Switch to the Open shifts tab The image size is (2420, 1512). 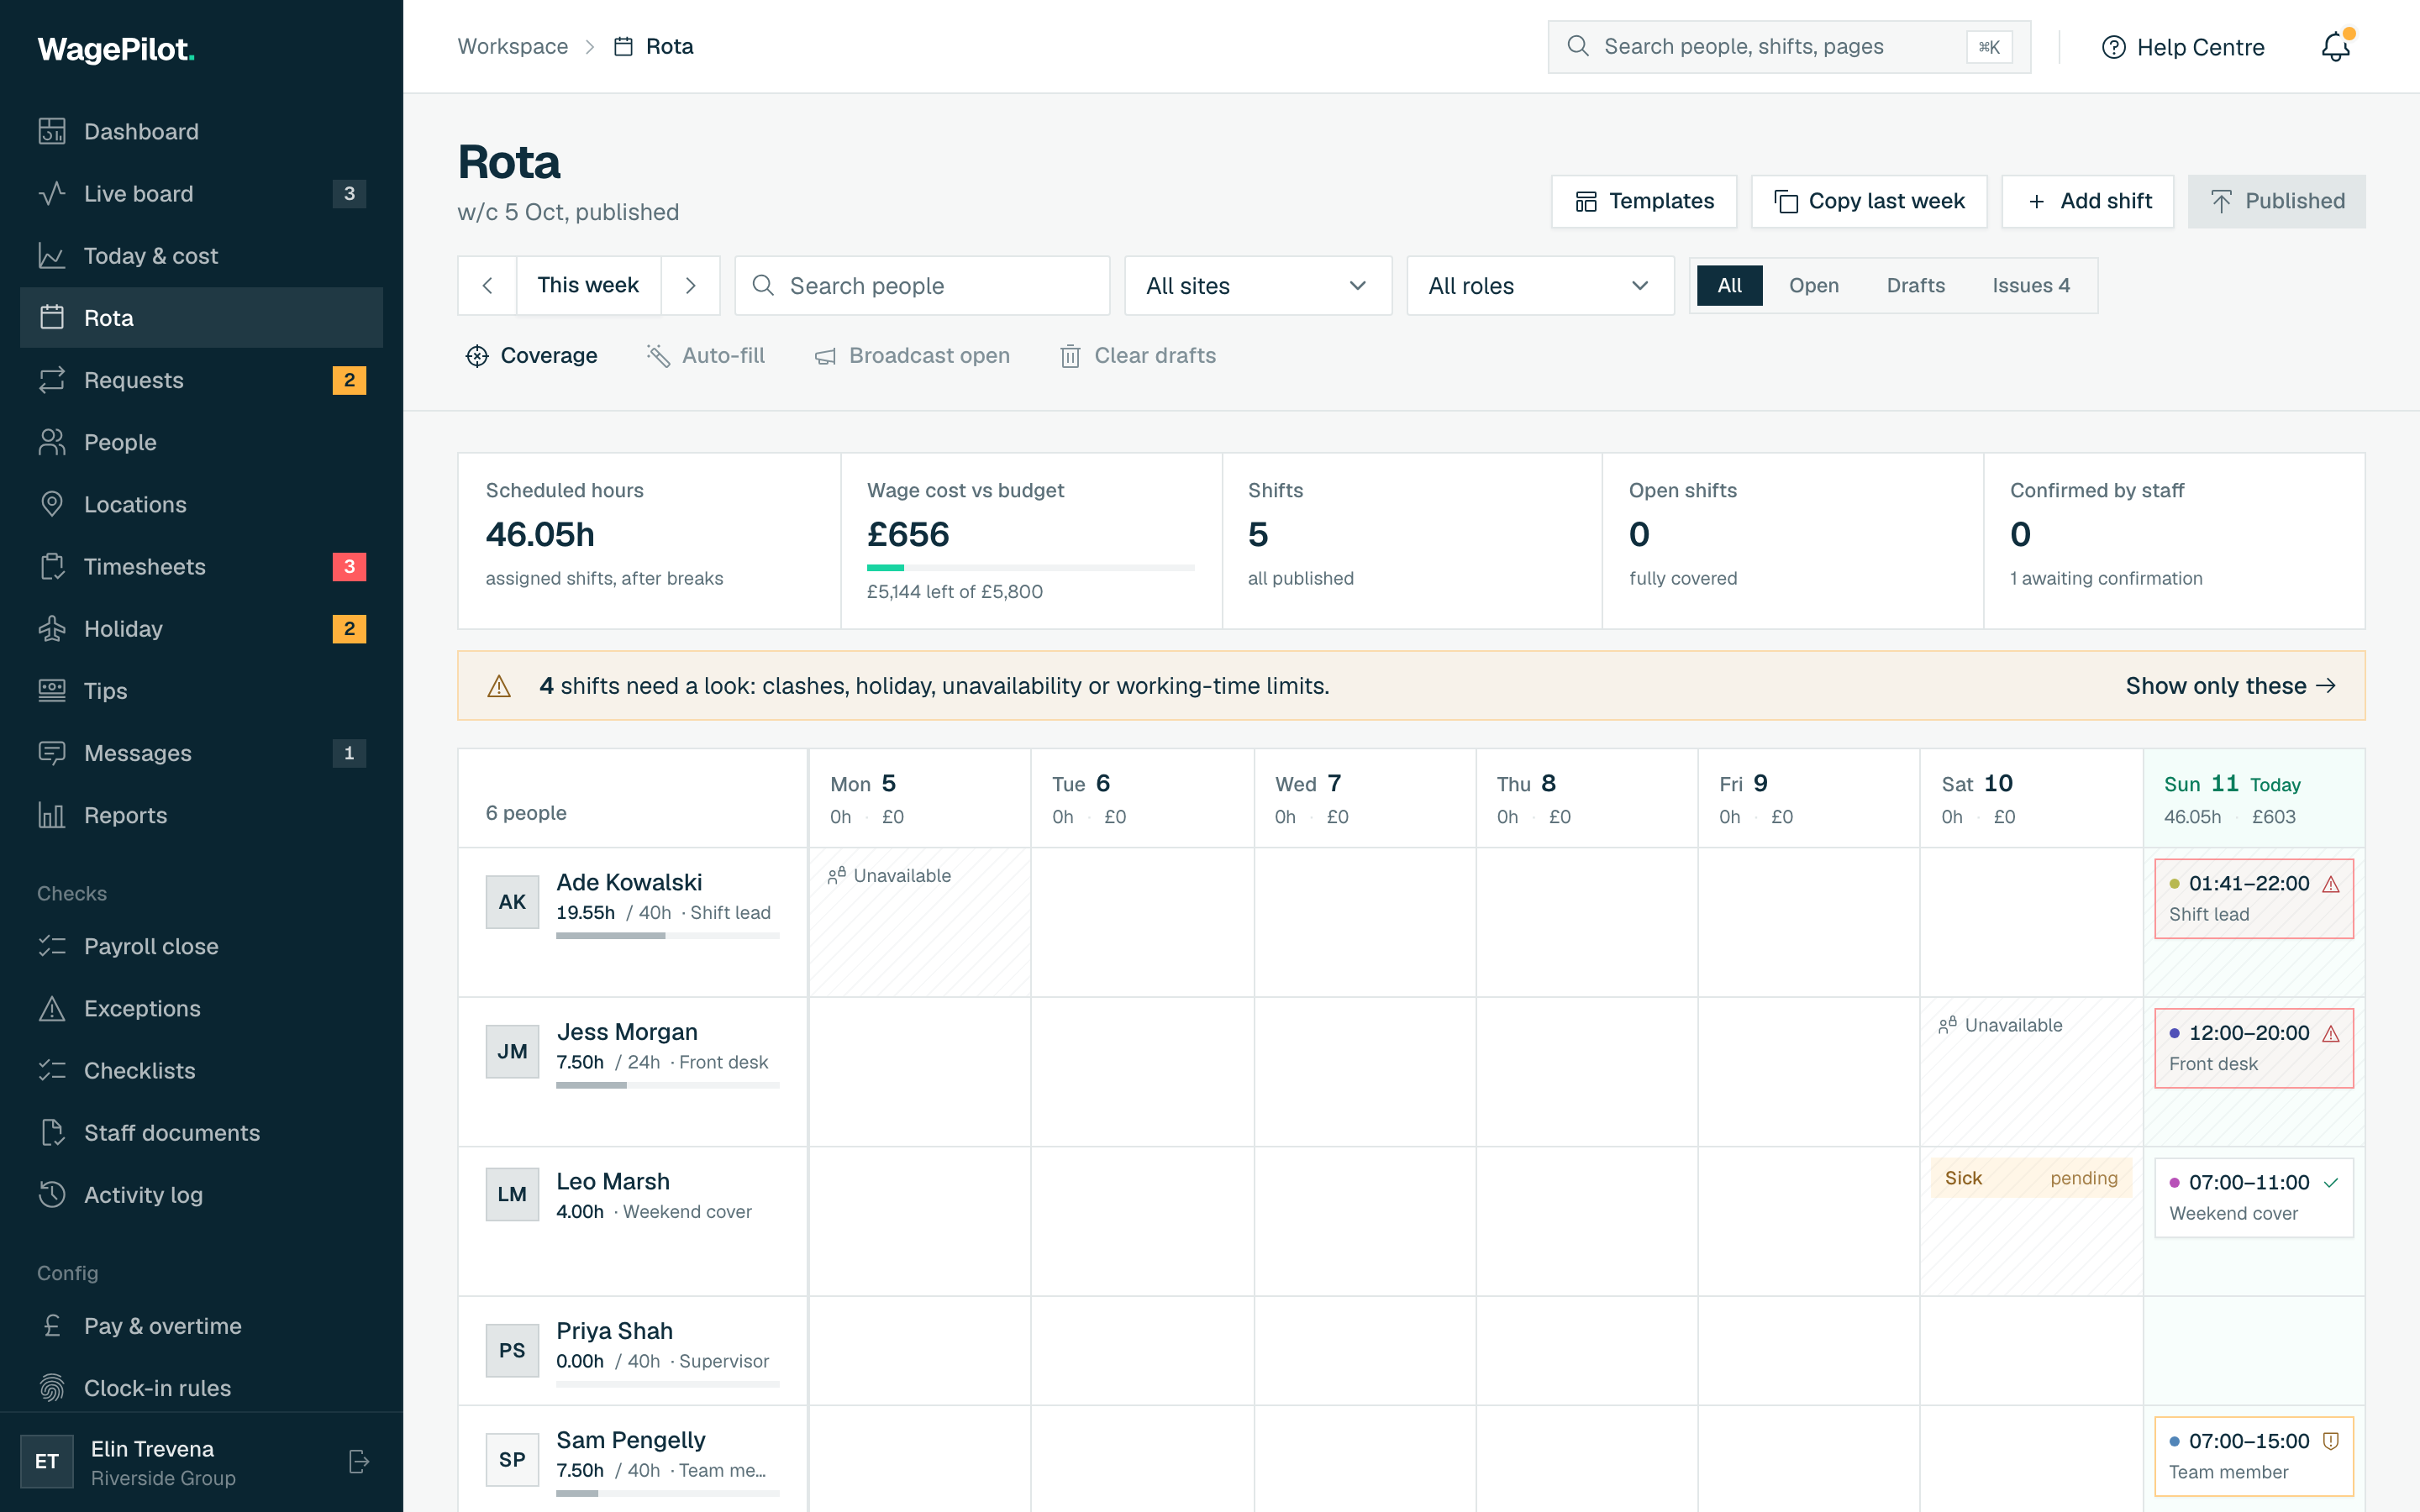[x=1813, y=286]
